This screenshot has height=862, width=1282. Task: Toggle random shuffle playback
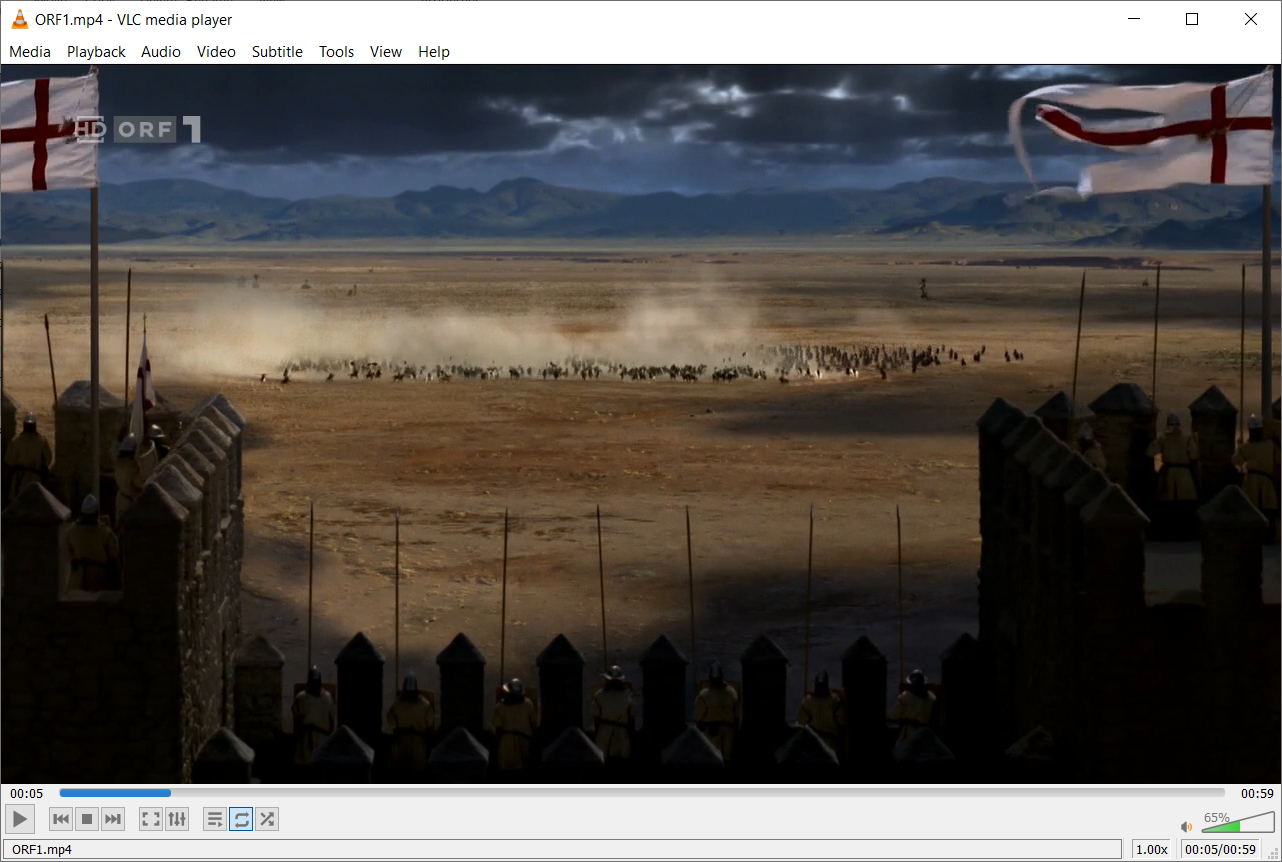pos(267,819)
